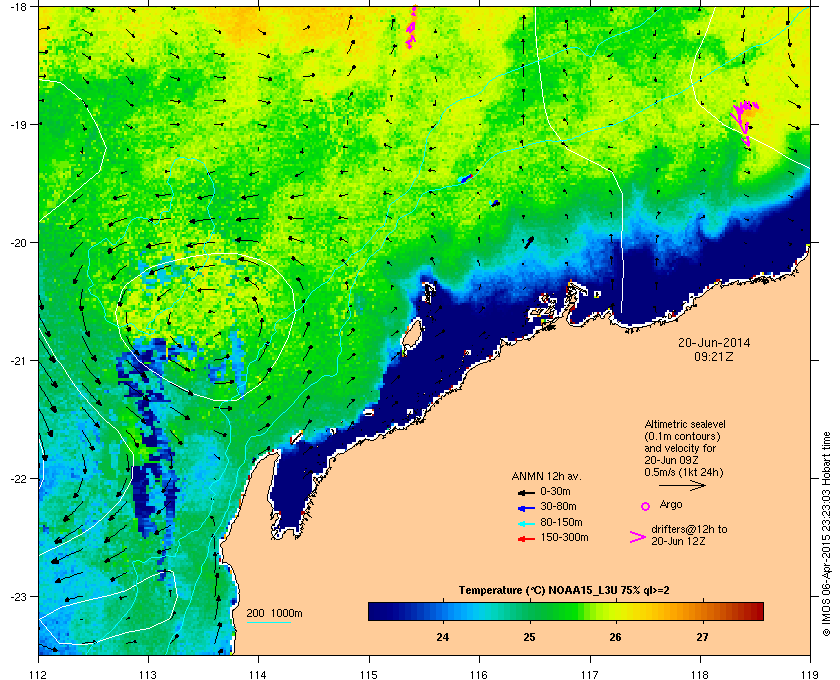Click the 'Argo' legend label
This screenshot has width=840, height=680.
[671, 504]
